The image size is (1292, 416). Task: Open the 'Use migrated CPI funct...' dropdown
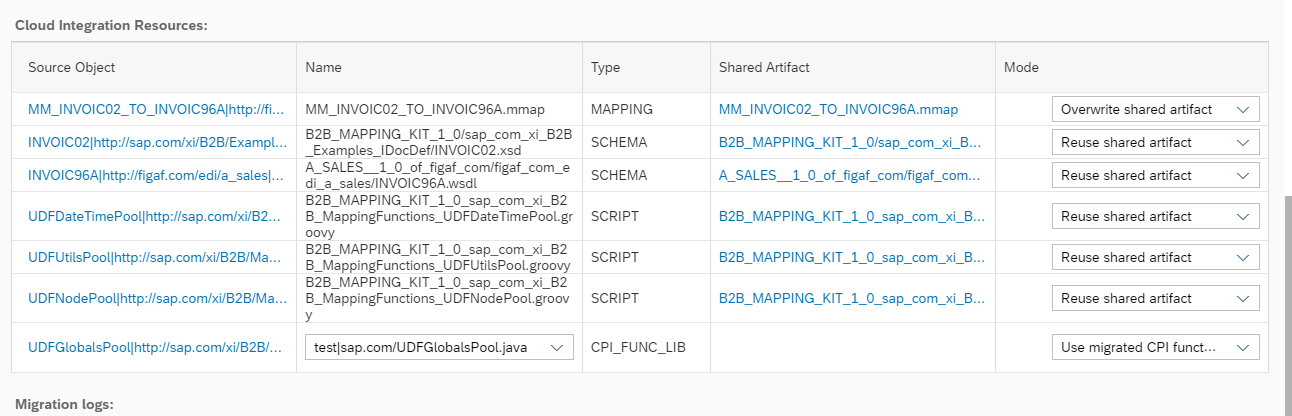coord(1155,347)
